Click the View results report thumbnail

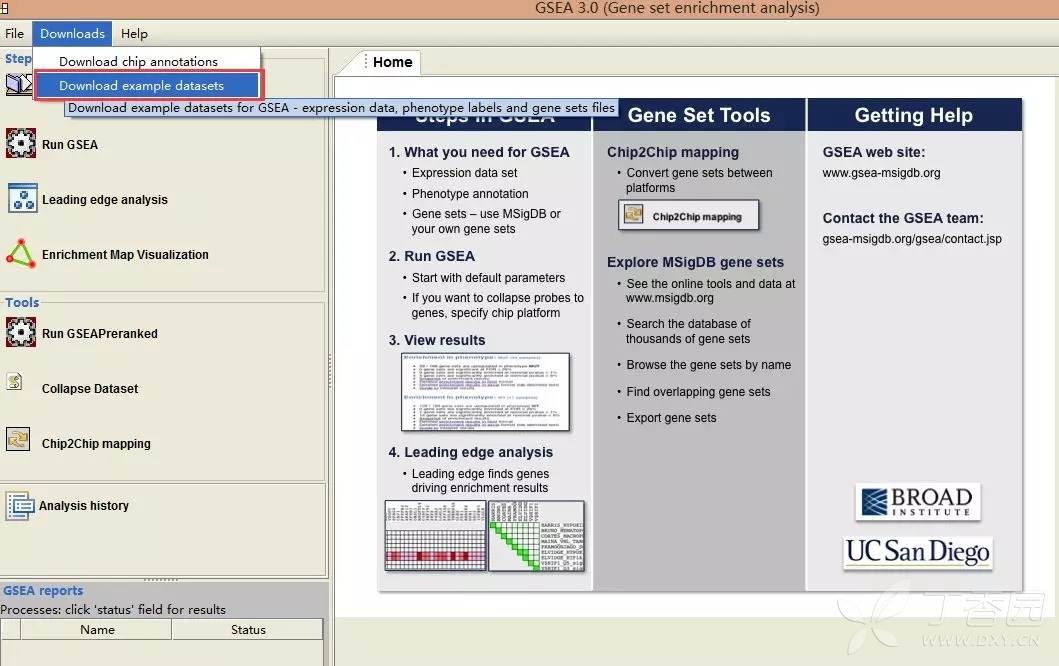coord(485,392)
